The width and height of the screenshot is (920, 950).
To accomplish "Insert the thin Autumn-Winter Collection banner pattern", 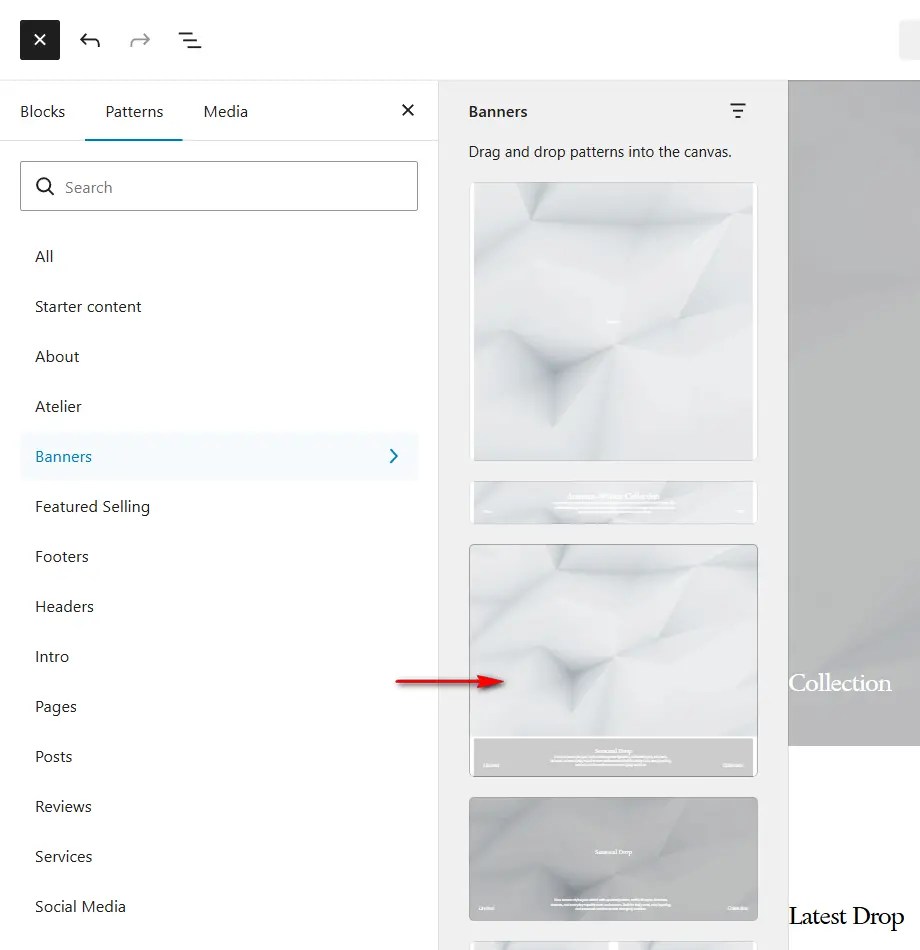I will click(x=613, y=502).
